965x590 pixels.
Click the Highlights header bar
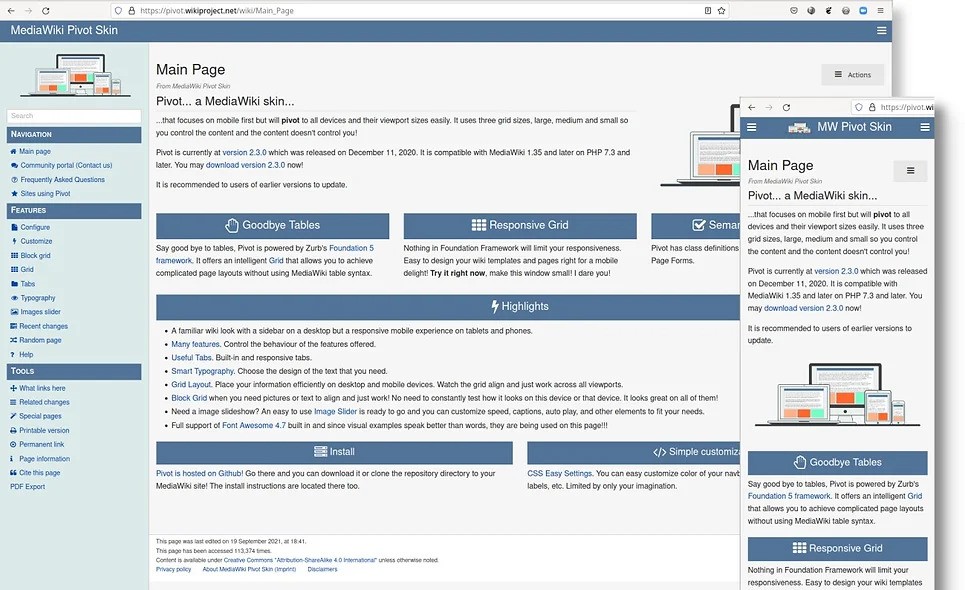(x=448, y=306)
